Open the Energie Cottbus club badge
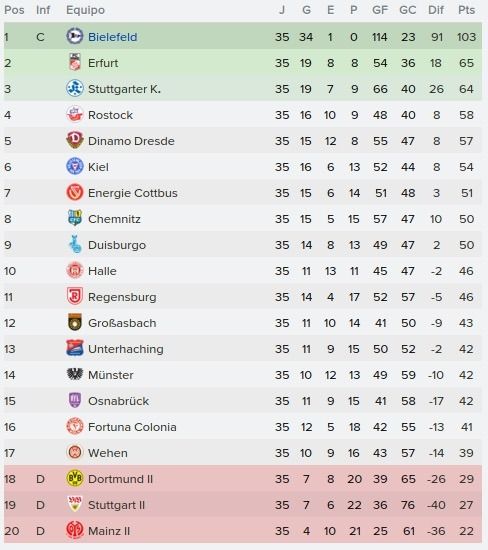This screenshot has width=488, height=550. 74,192
